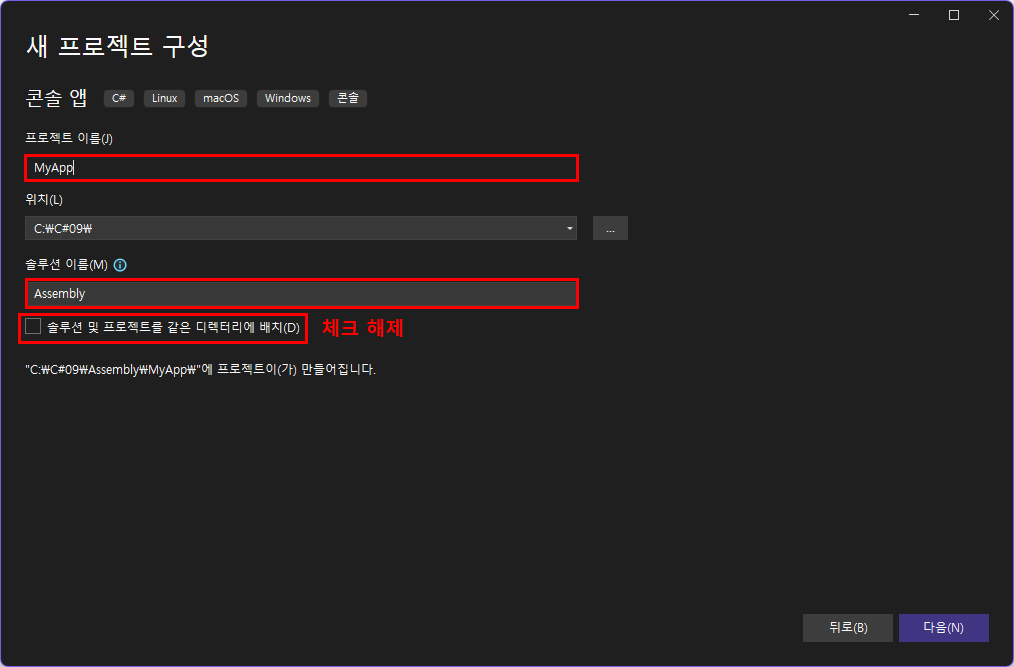1014x667 pixels.
Task: Close the new project dialog
Action: point(994,15)
